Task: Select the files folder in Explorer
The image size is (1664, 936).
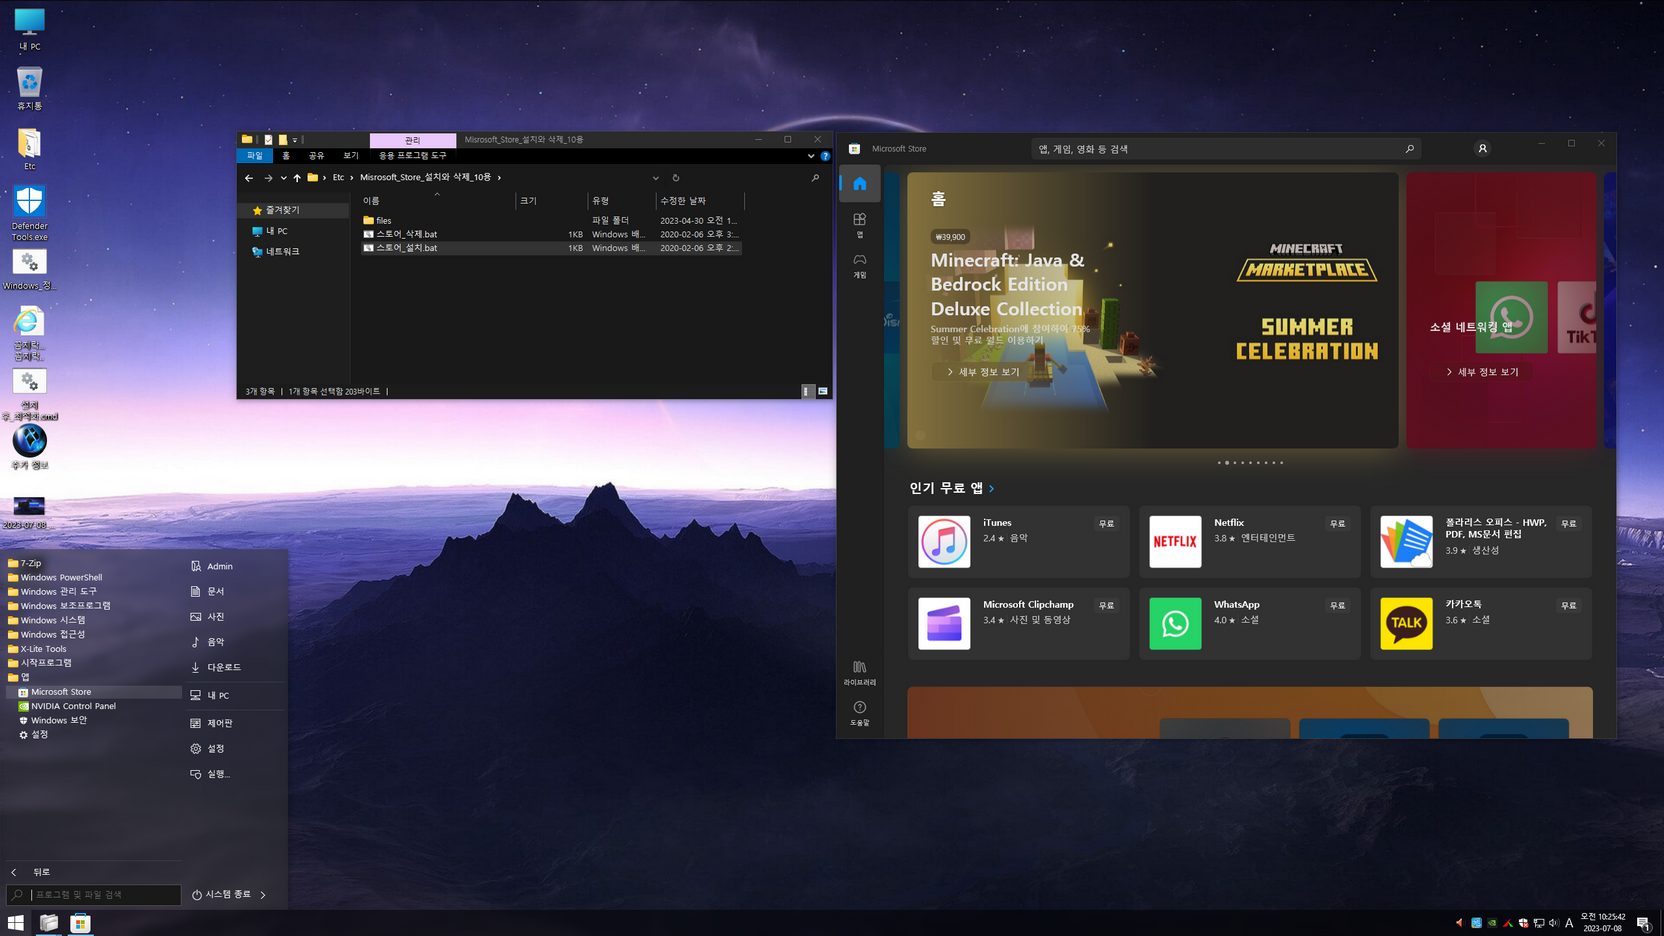Action: coord(377,220)
